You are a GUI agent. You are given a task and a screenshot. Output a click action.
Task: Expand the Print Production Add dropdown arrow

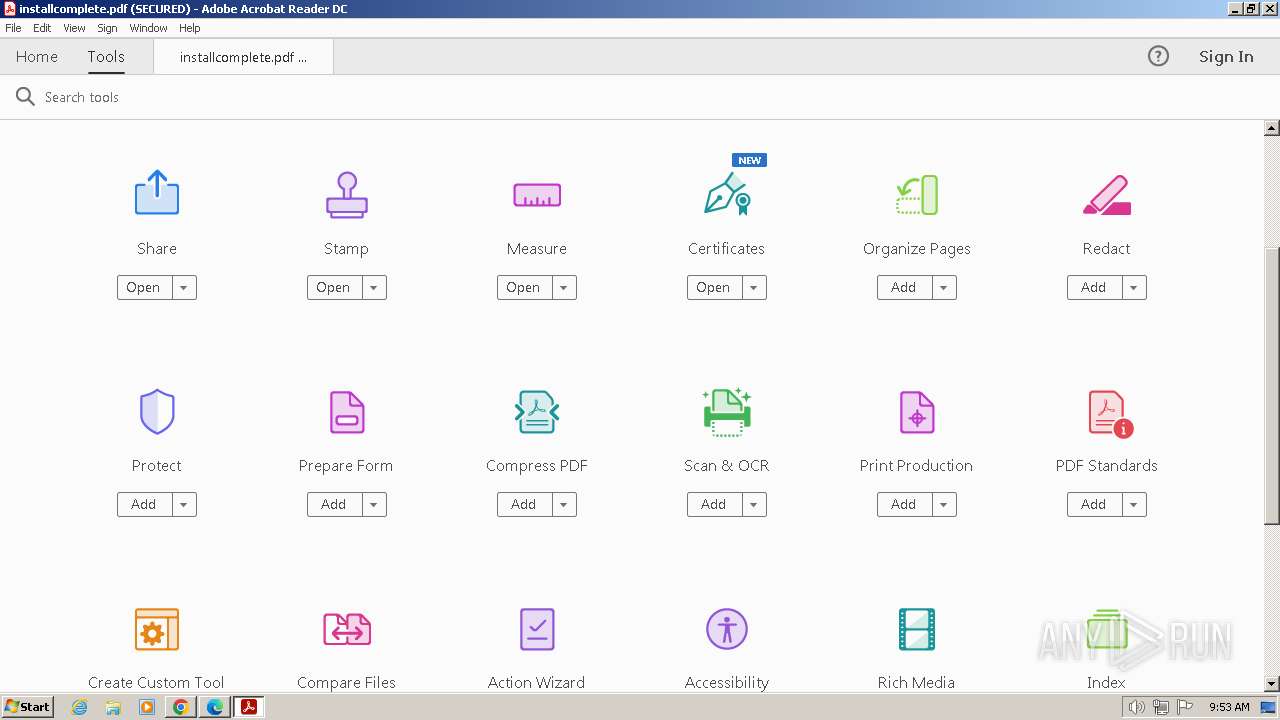pos(944,505)
